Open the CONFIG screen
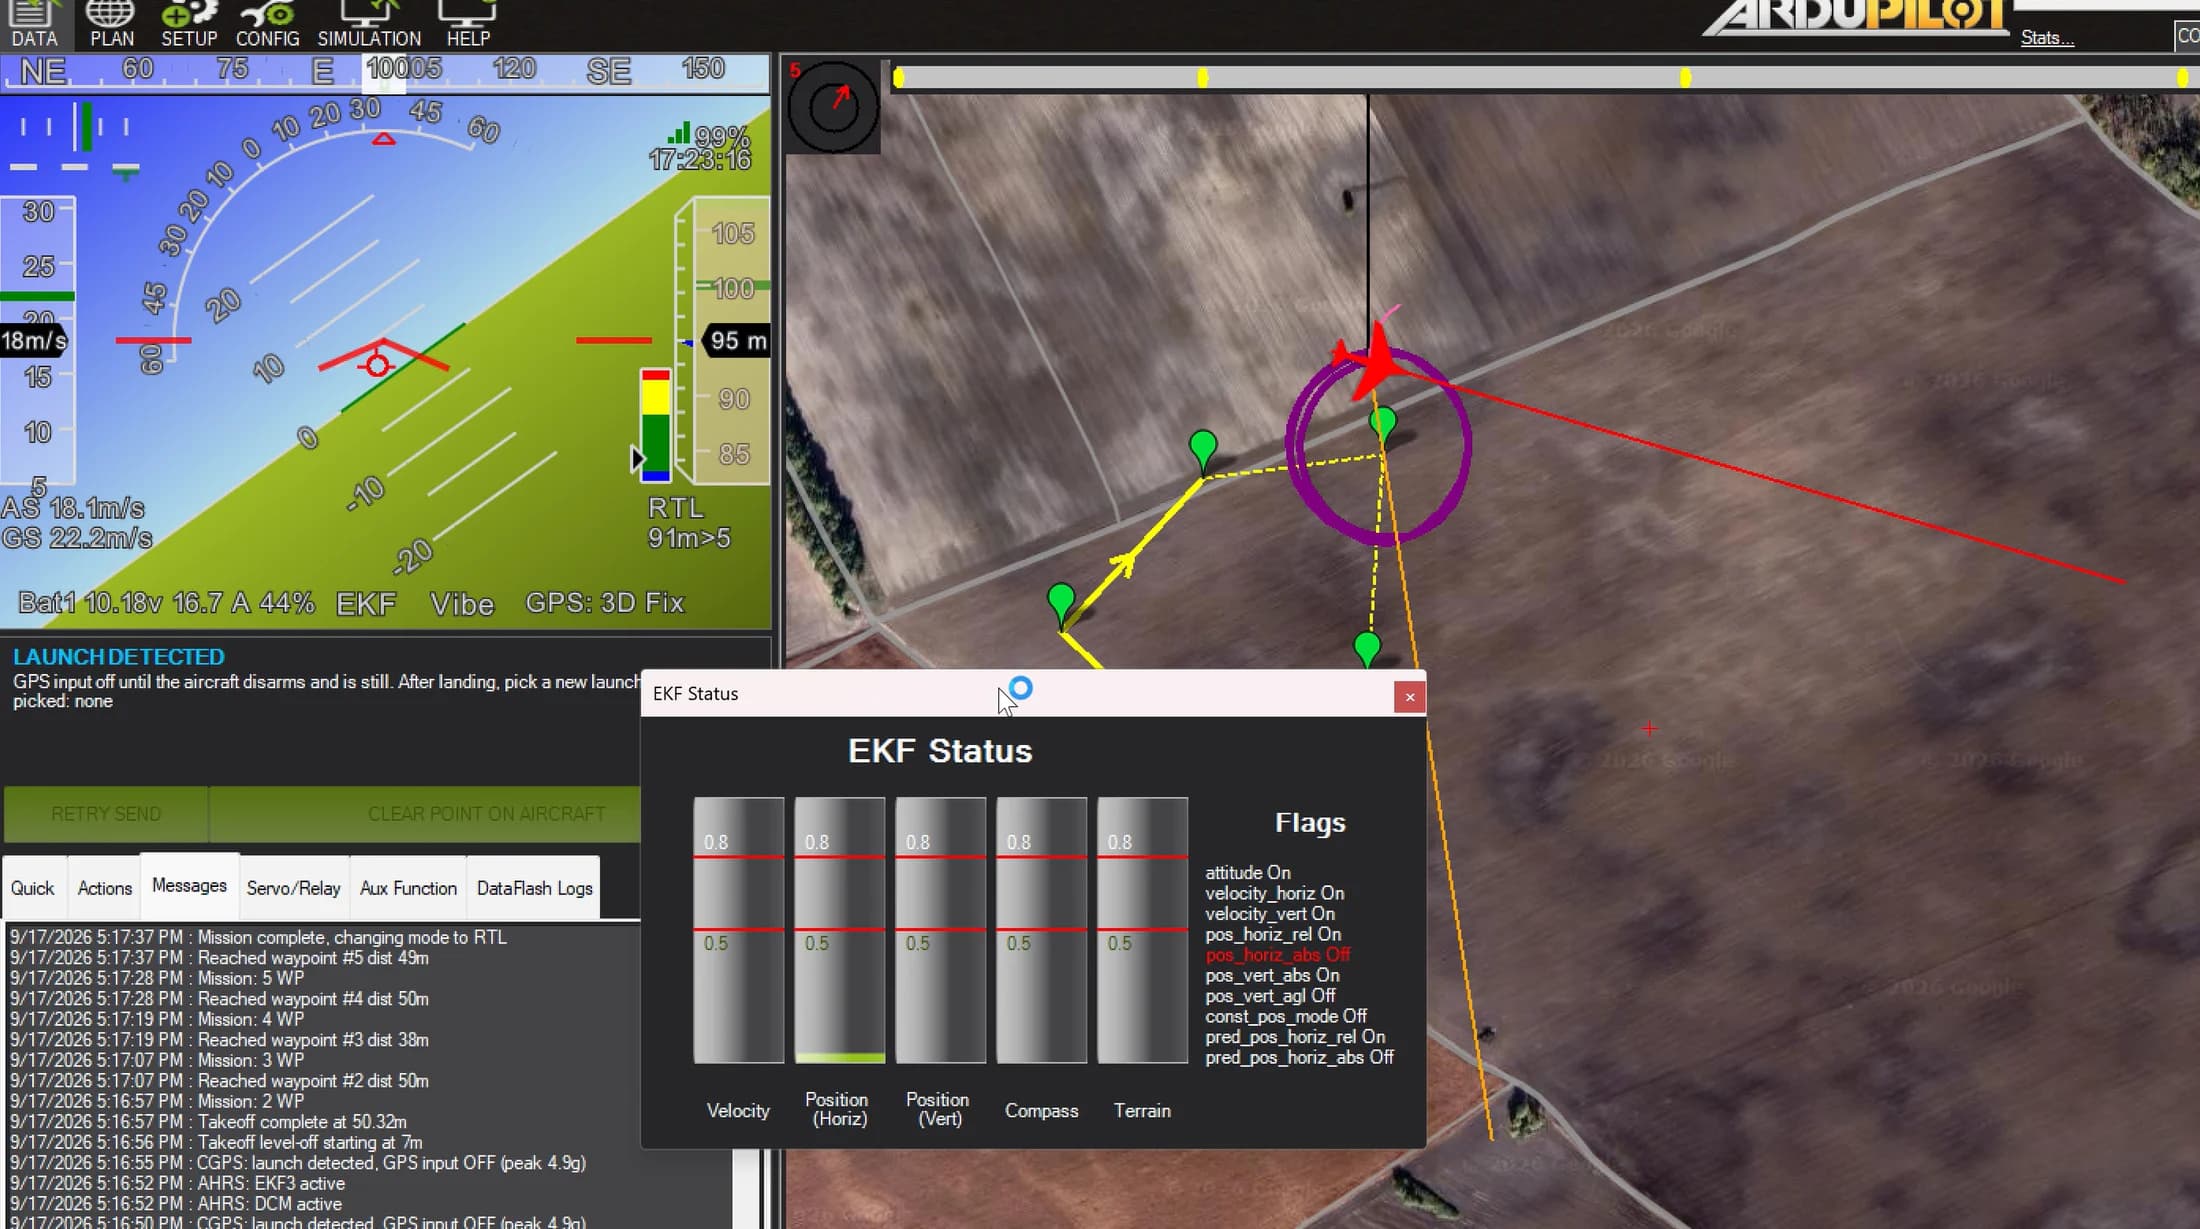 267,24
